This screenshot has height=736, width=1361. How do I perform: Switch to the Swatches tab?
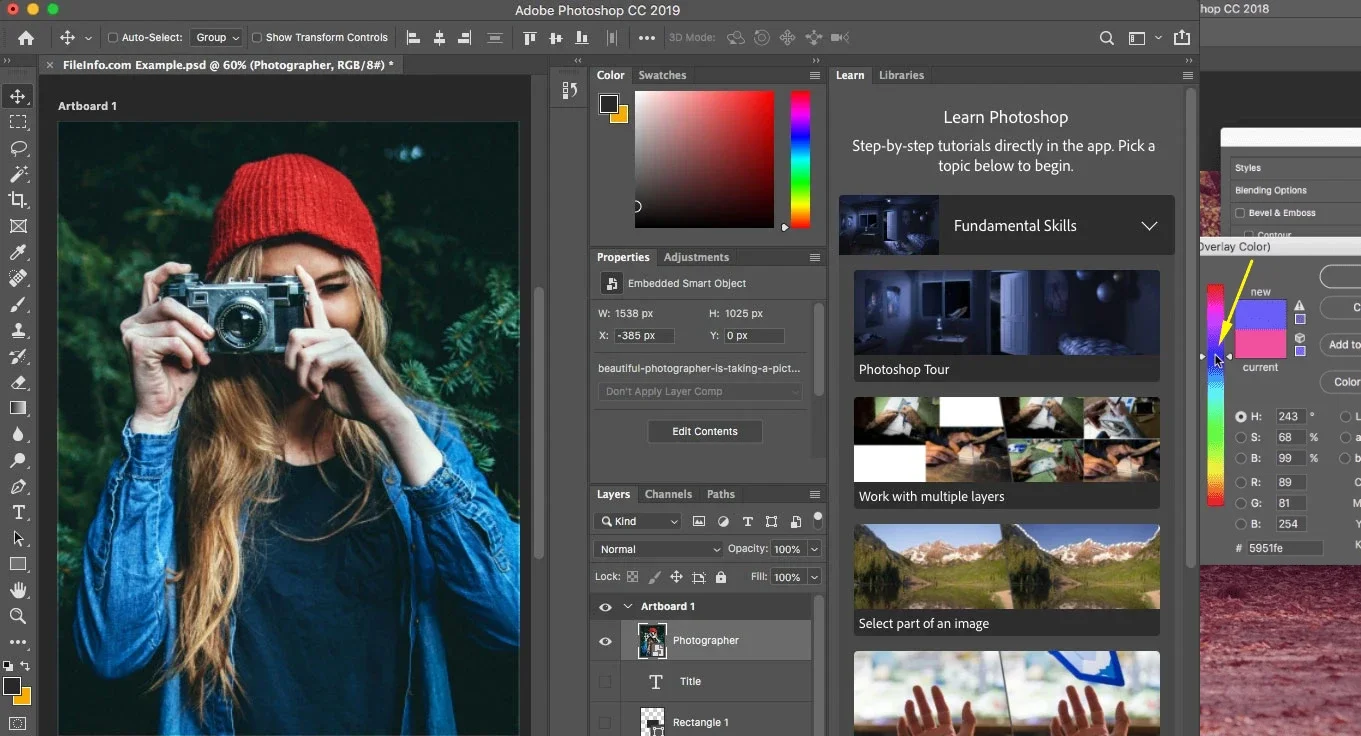click(662, 75)
